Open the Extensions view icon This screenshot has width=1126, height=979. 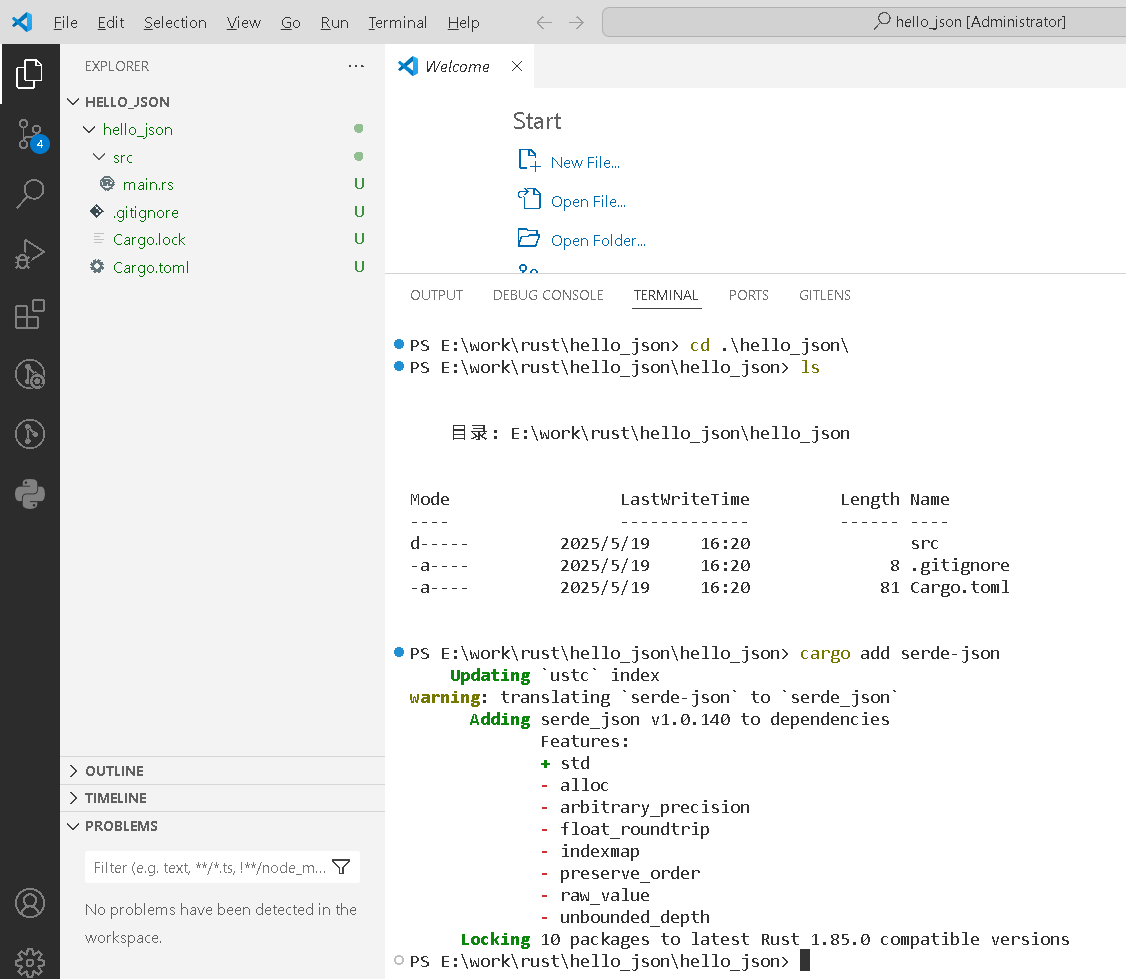30,314
